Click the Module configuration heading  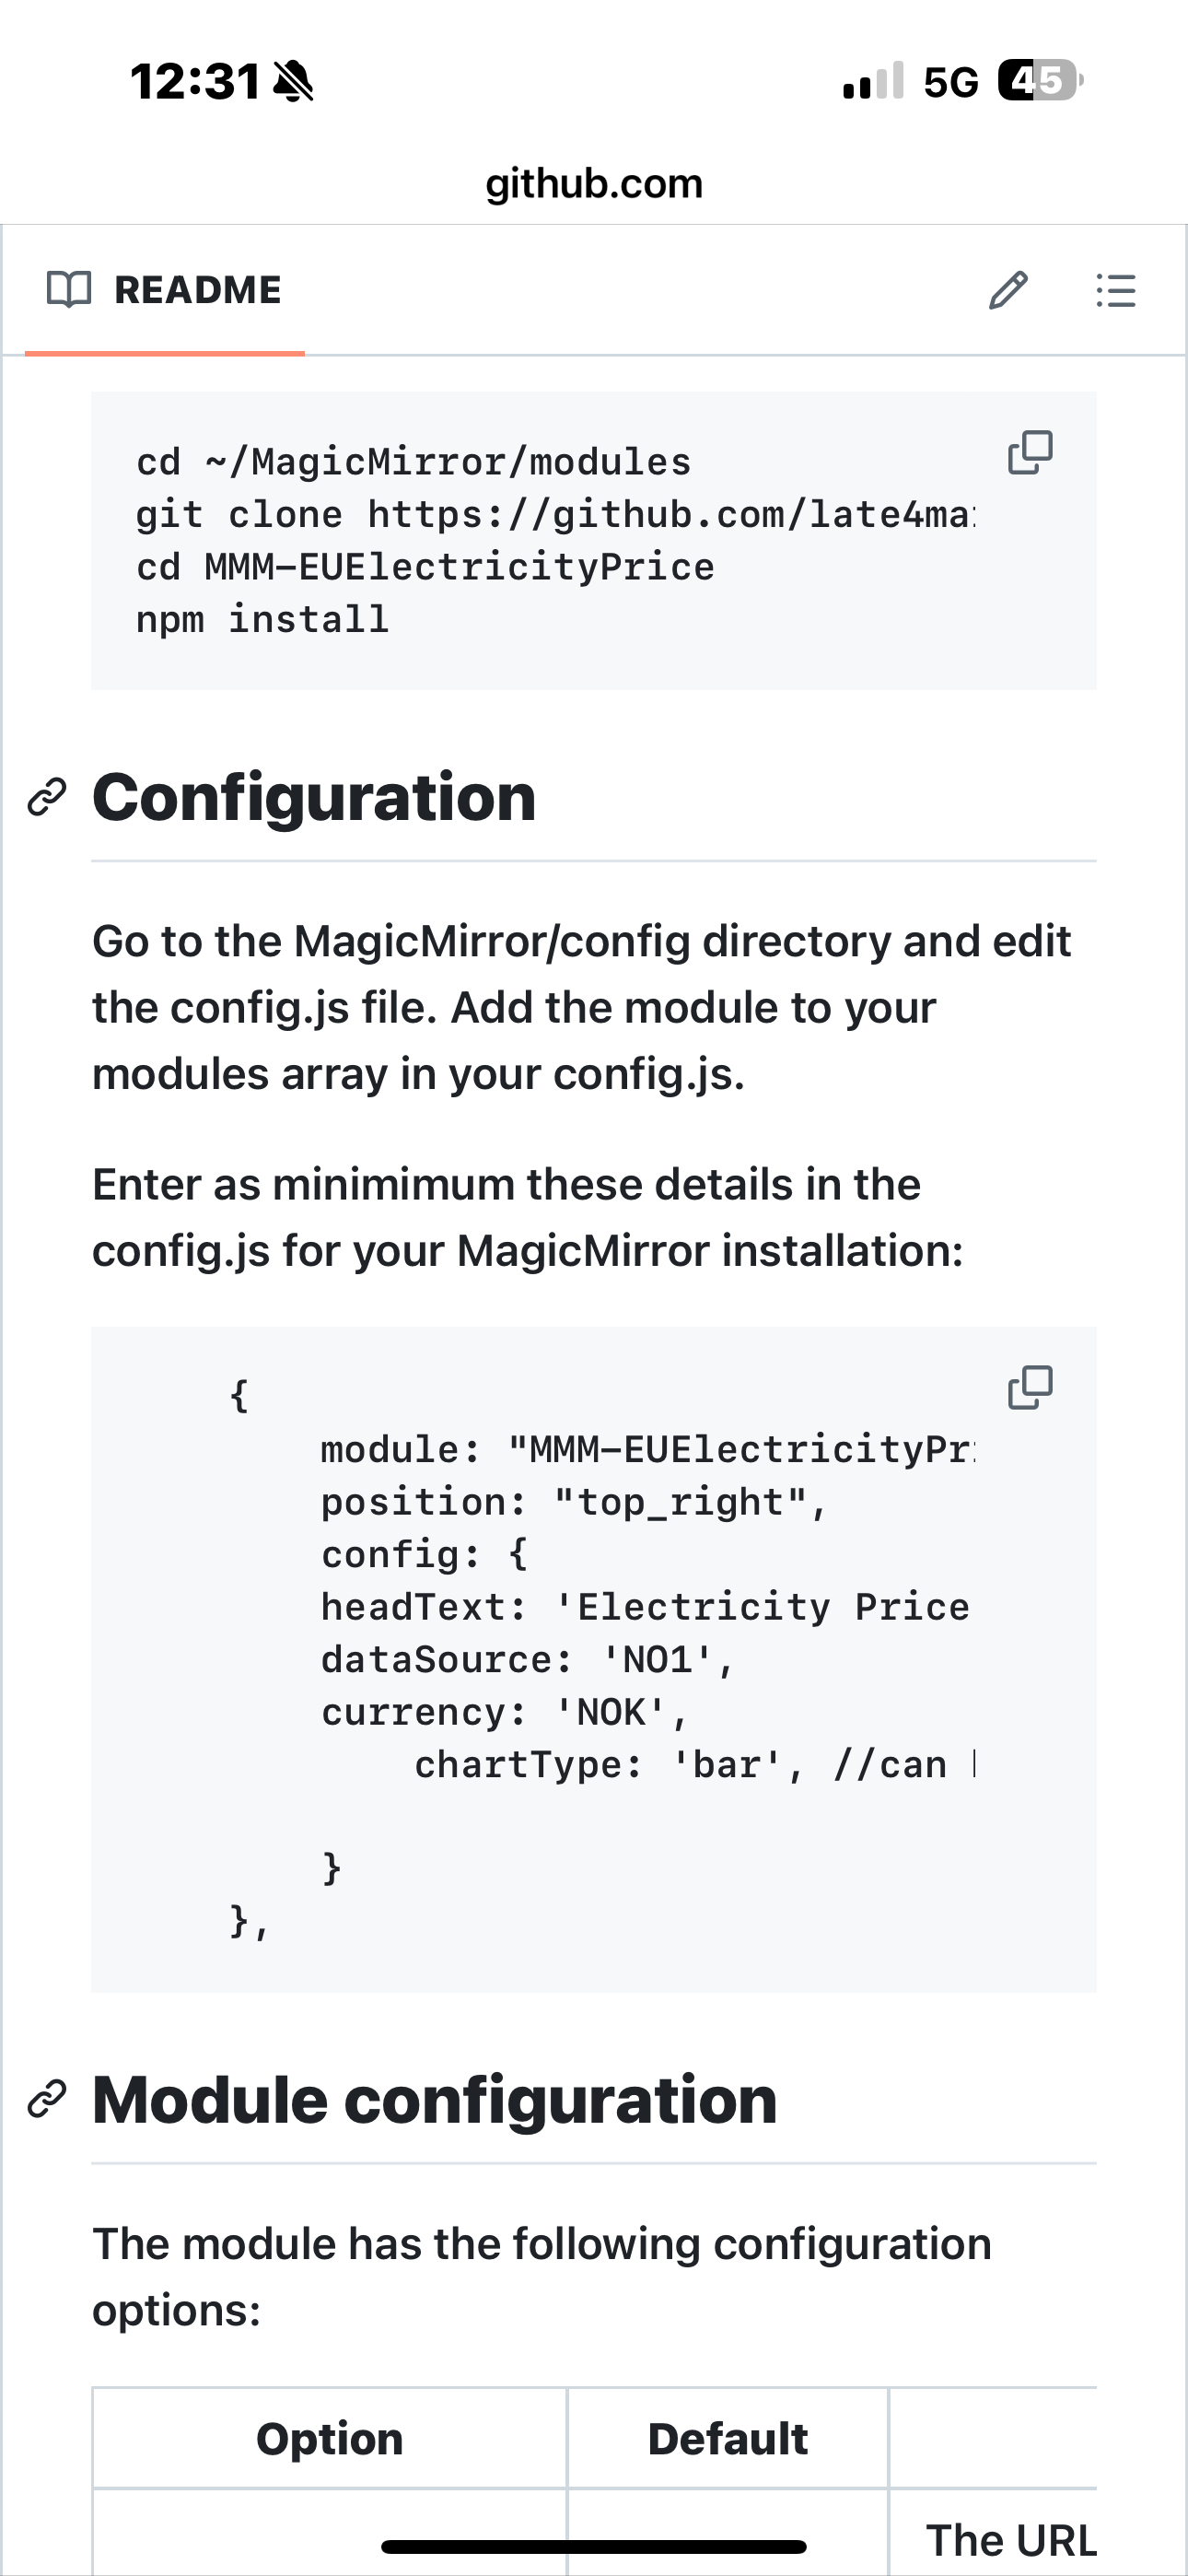(434, 2099)
